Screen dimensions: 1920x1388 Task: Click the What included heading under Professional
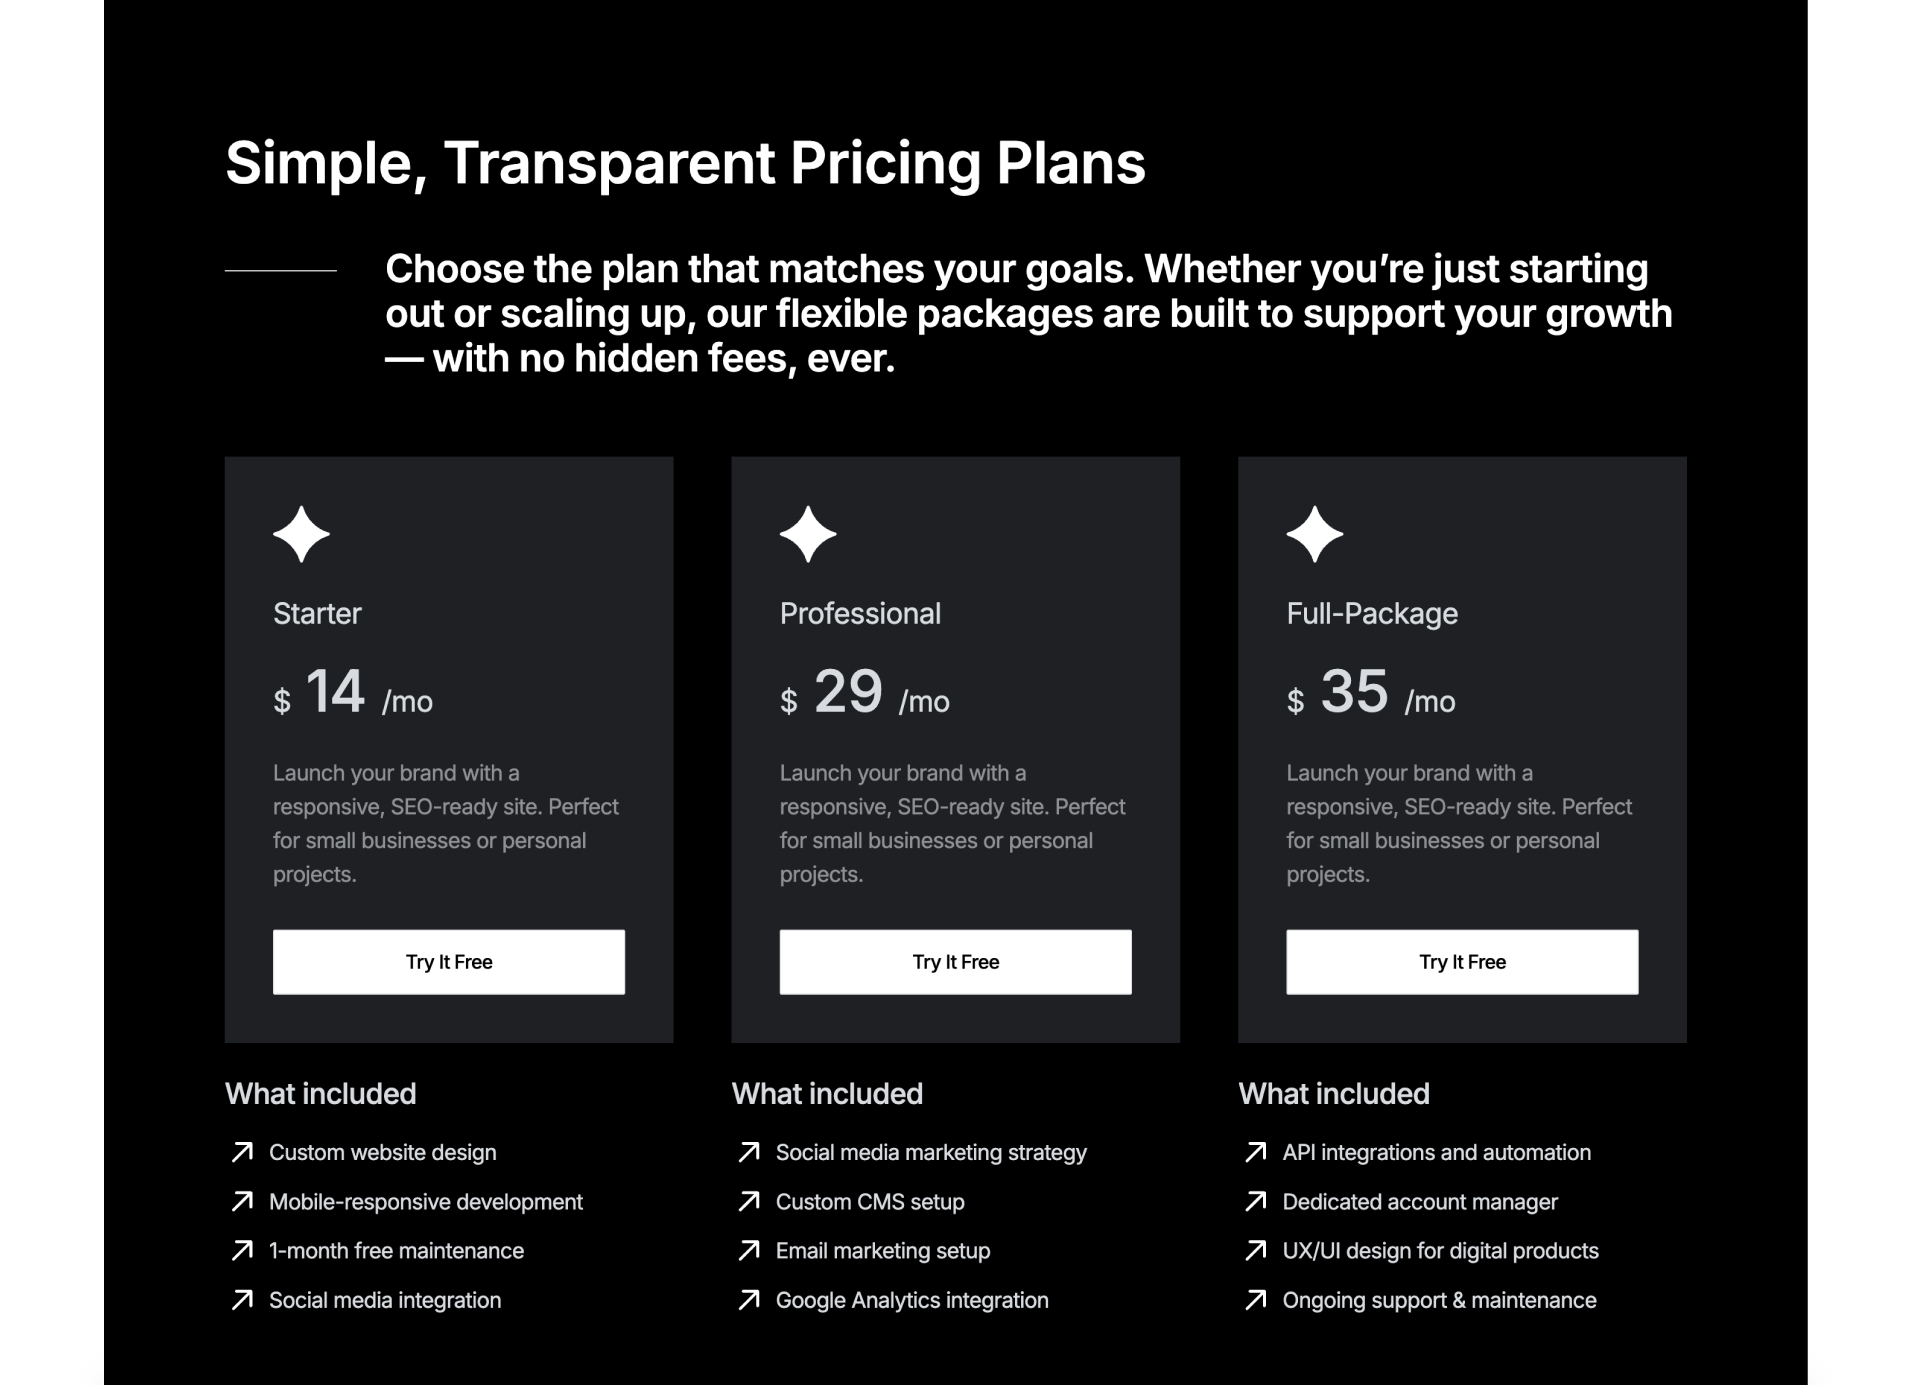click(x=826, y=1093)
